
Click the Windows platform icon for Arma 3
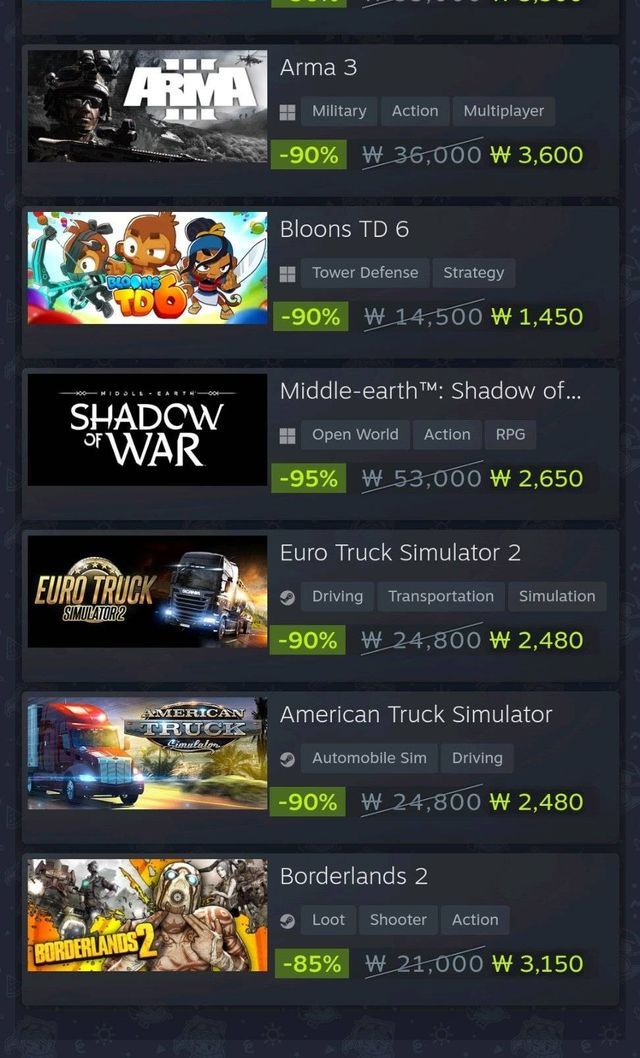[287, 112]
